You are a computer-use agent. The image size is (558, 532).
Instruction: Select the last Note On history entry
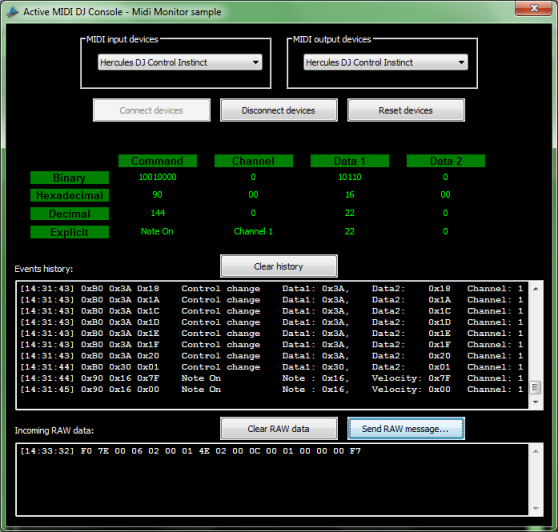click(x=272, y=389)
